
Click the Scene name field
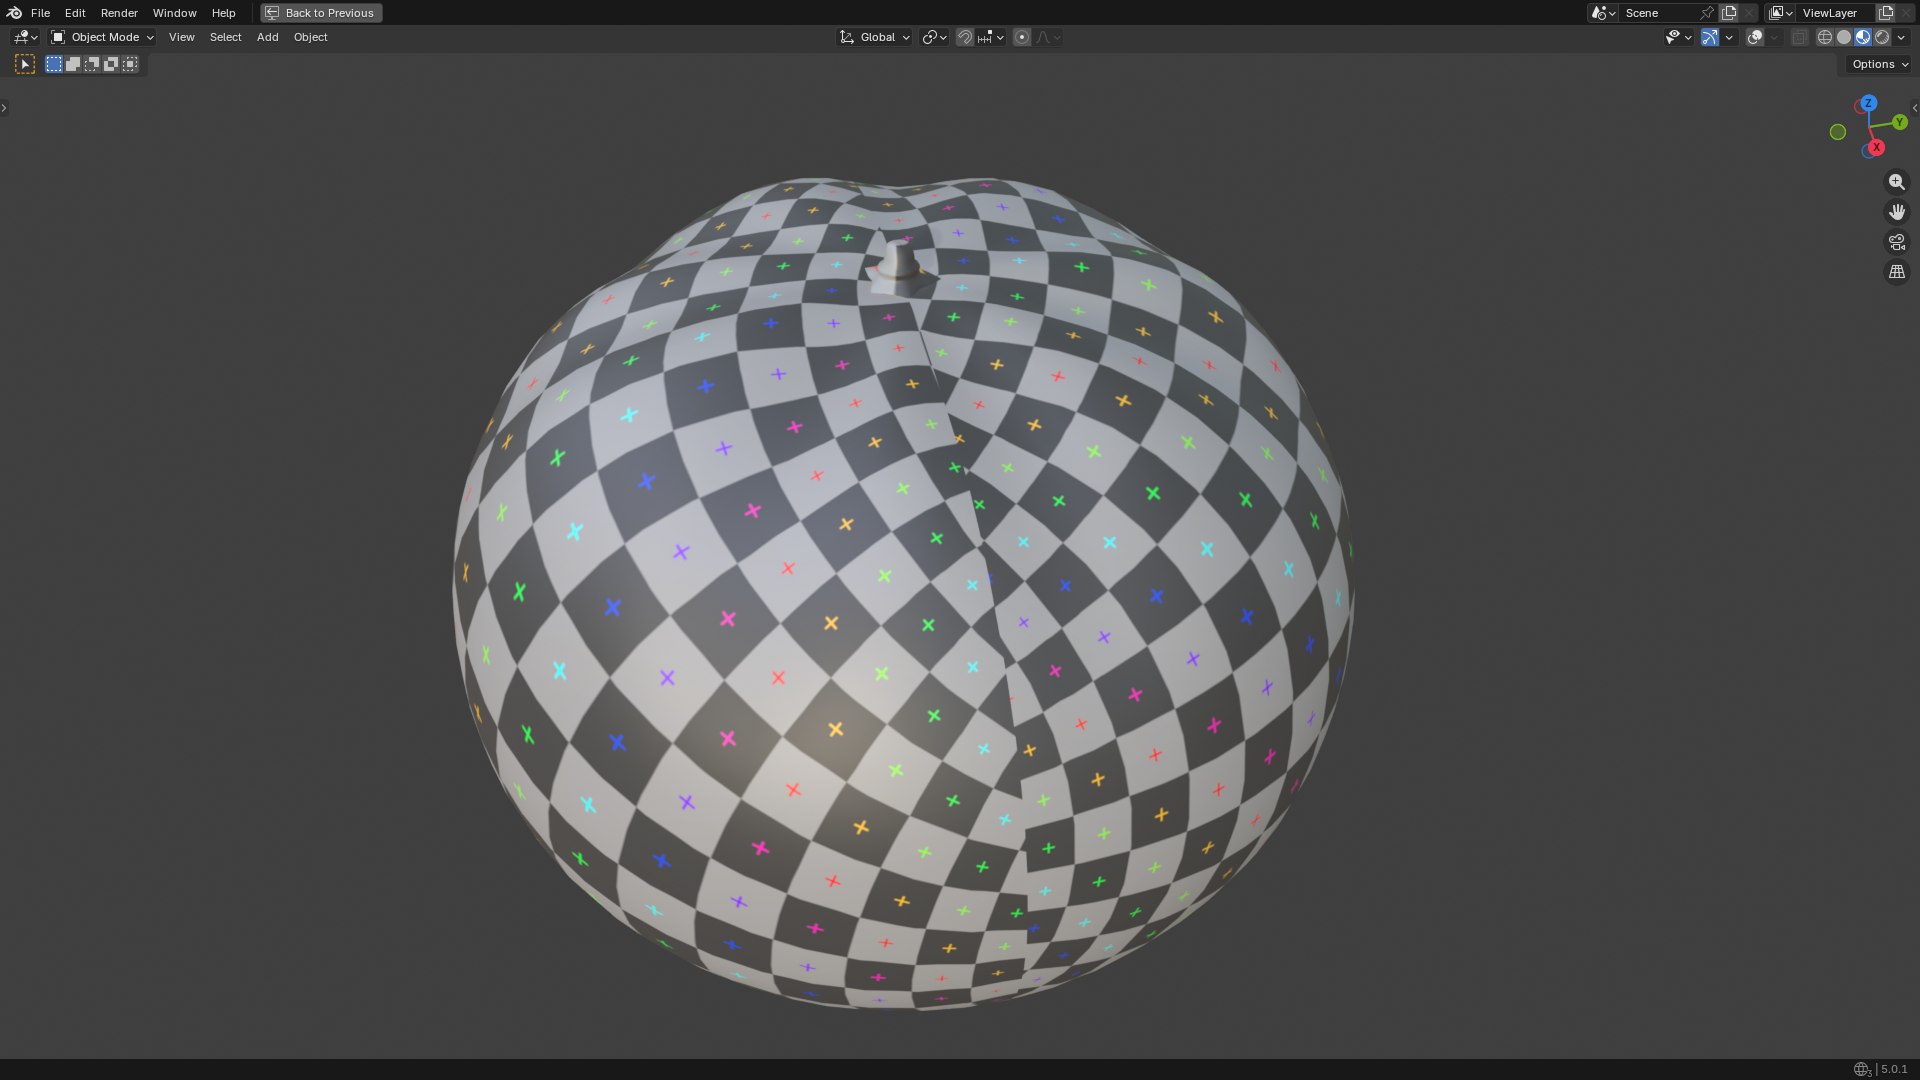click(1657, 13)
